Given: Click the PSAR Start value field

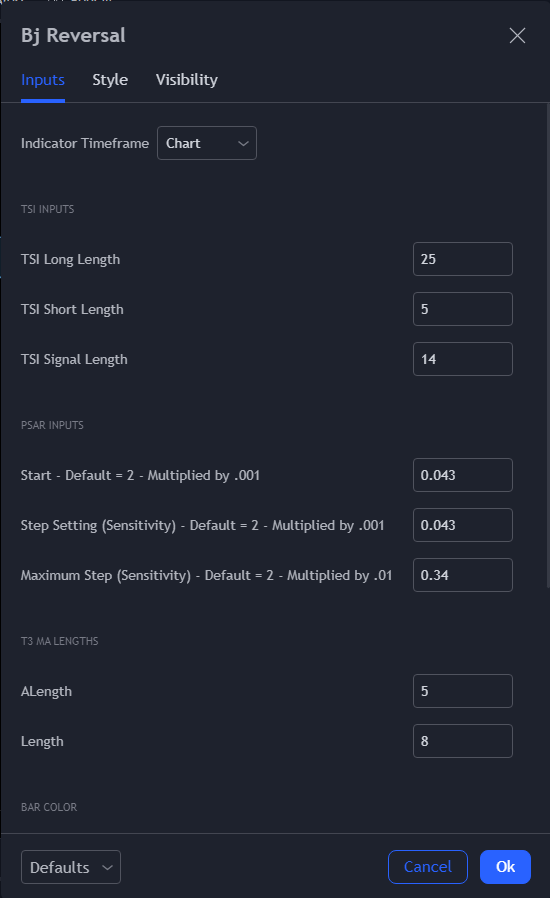Looking at the screenshot, I should 463,475.
